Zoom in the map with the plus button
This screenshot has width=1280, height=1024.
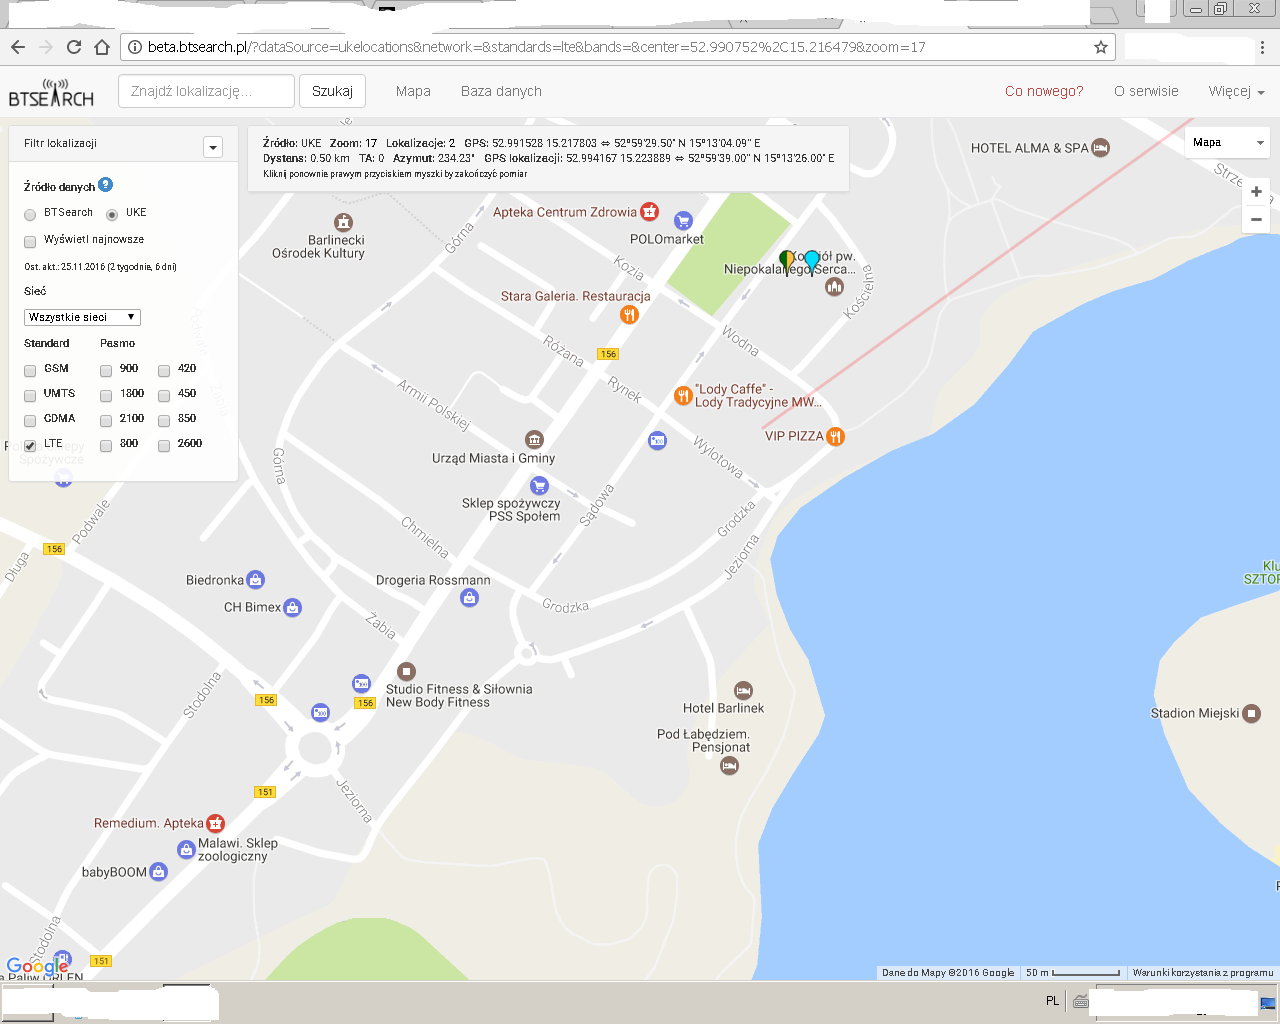coord(1256,191)
